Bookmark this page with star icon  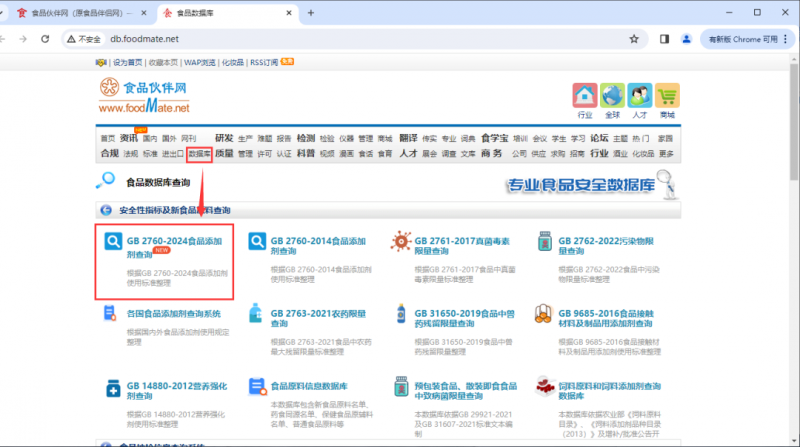coord(634,39)
